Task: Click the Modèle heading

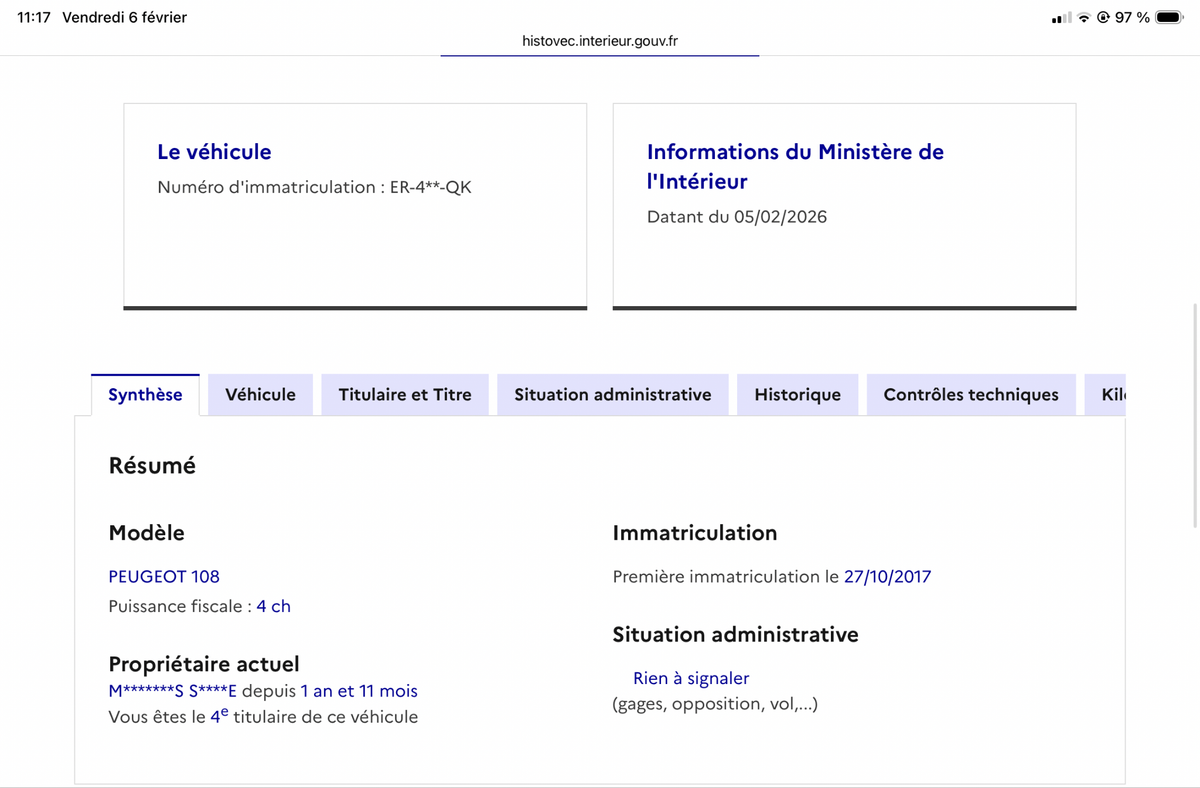Action: click(146, 533)
